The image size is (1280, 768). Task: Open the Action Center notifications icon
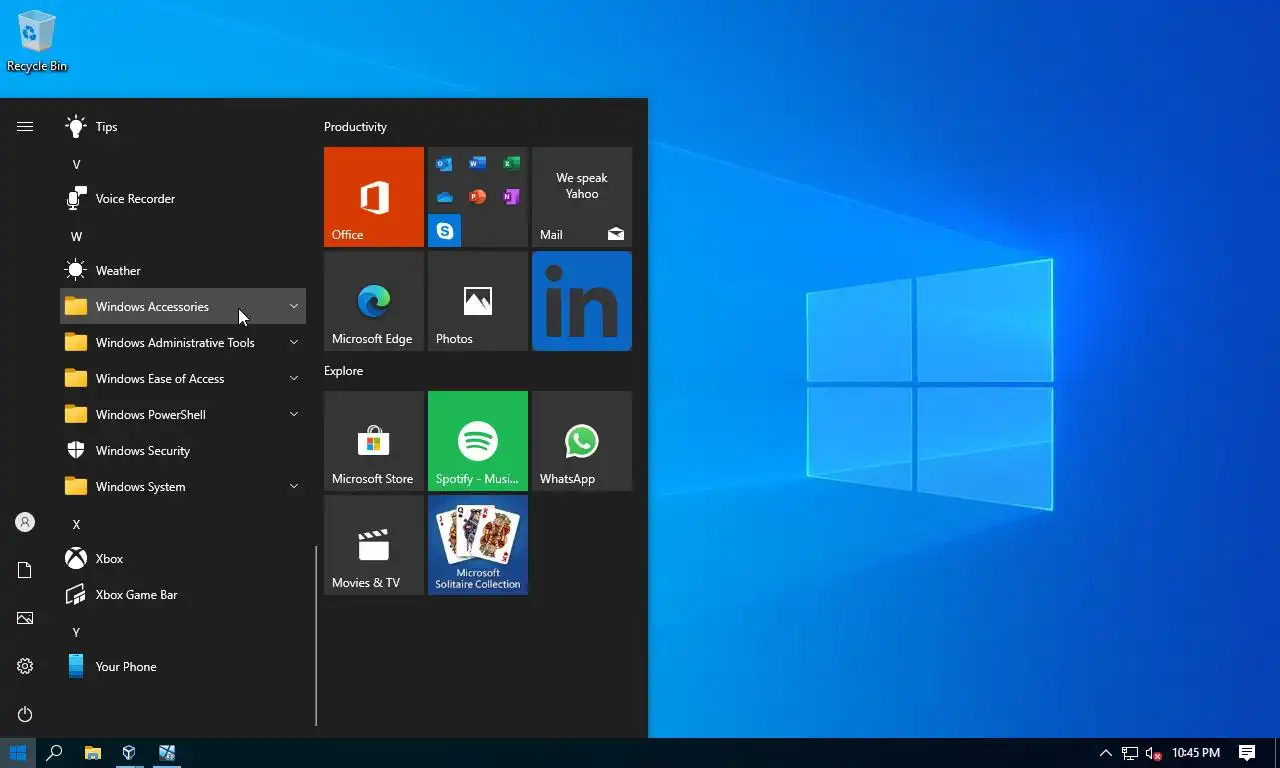pyautogui.click(x=1247, y=753)
